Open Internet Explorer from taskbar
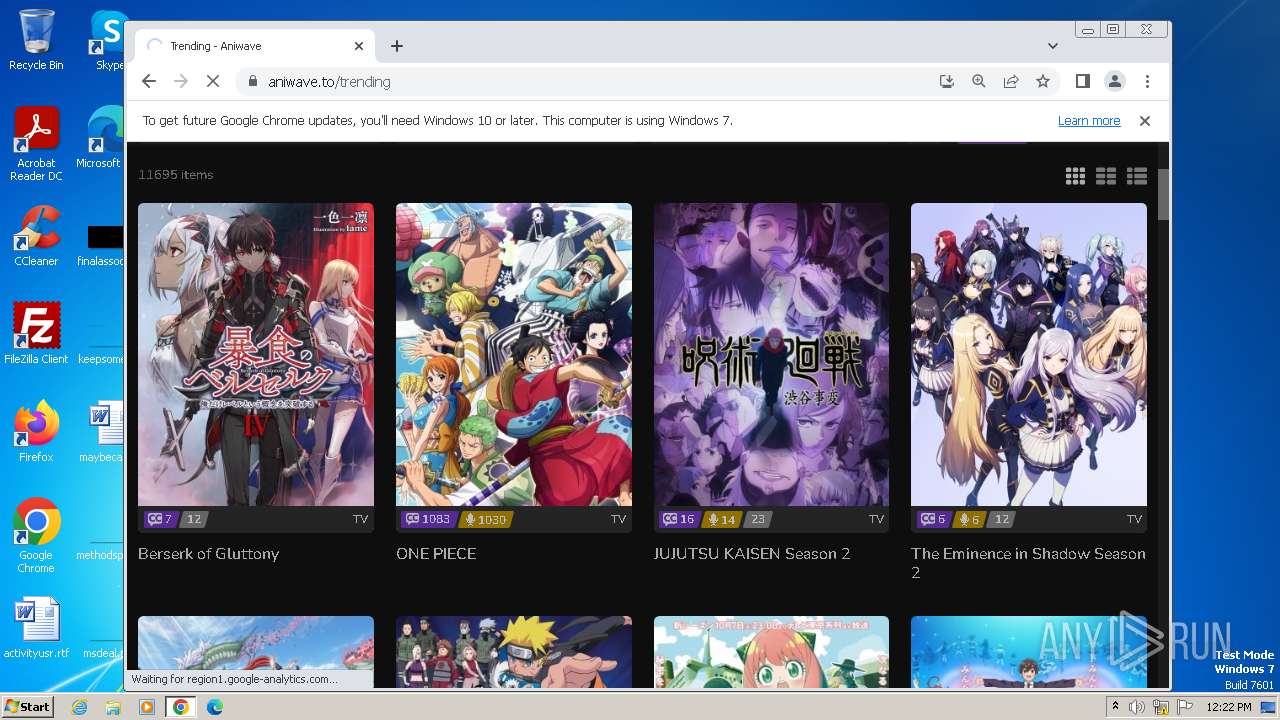This screenshot has height=720, width=1280. tap(79, 707)
